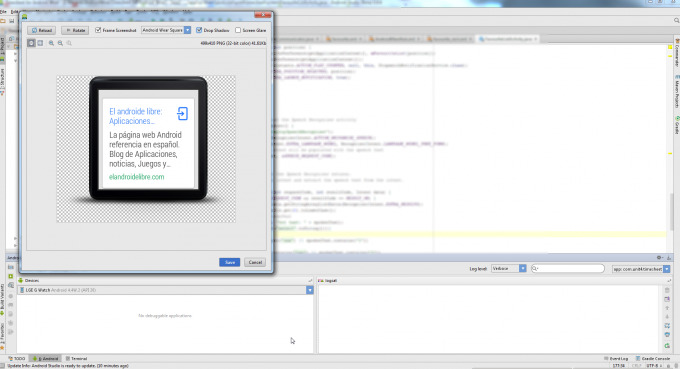Click the up arrow icon in logcat toolbar
Image resolution: width=680 pixels, height=369 pixels.
tap(667, 308)
